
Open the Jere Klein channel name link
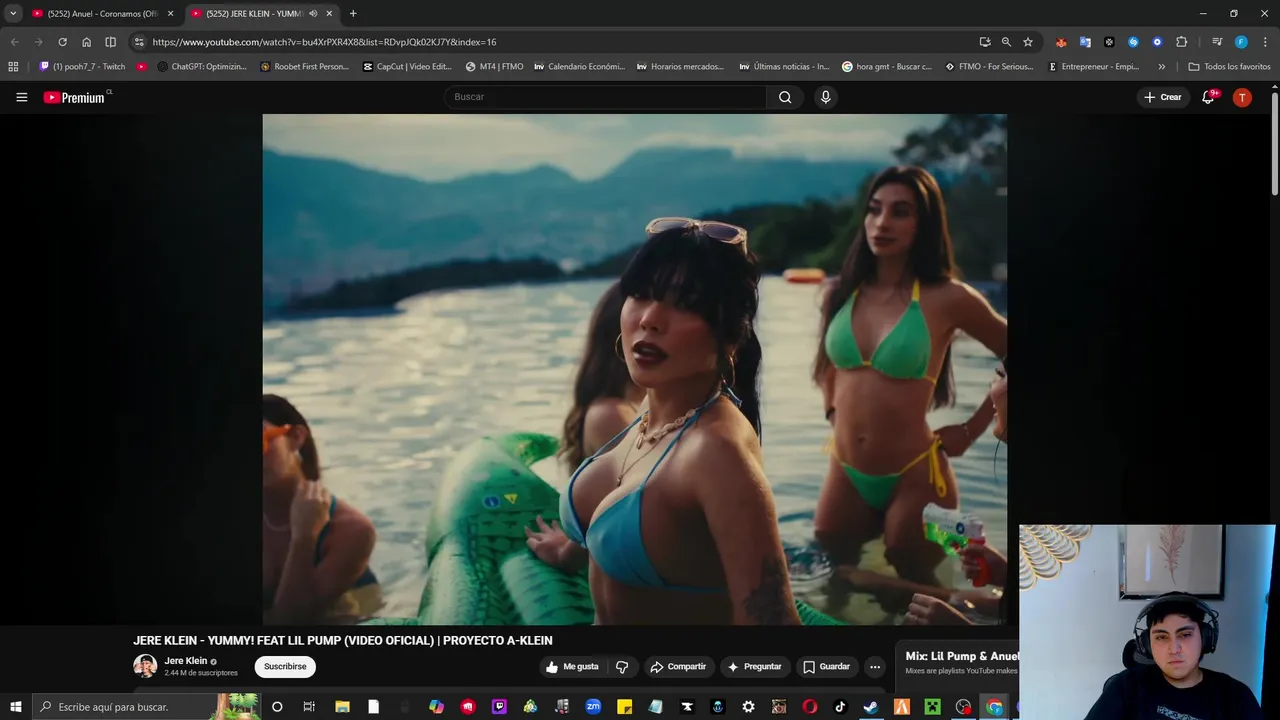186,661
